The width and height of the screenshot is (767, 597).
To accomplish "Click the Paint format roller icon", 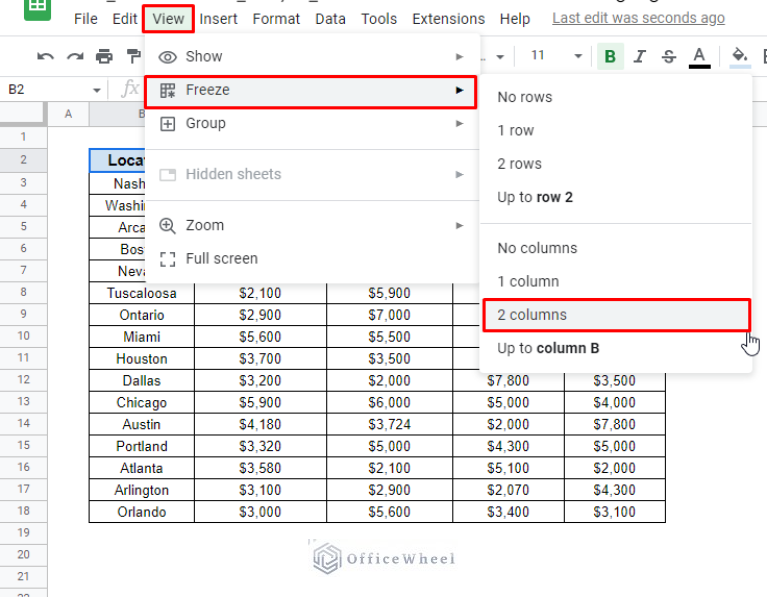I will pos(133,57).
